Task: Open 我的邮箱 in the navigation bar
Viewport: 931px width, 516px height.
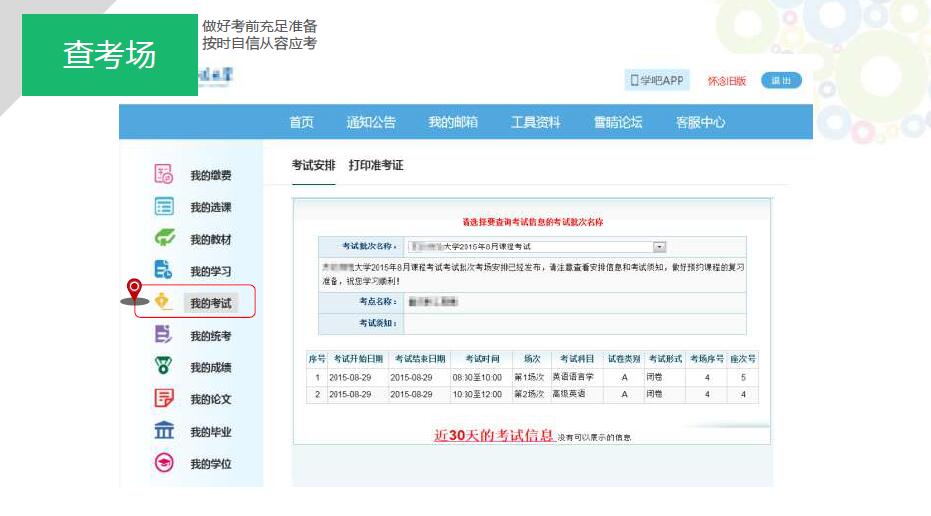Action: pyautogui.click(x=453, y=122)
